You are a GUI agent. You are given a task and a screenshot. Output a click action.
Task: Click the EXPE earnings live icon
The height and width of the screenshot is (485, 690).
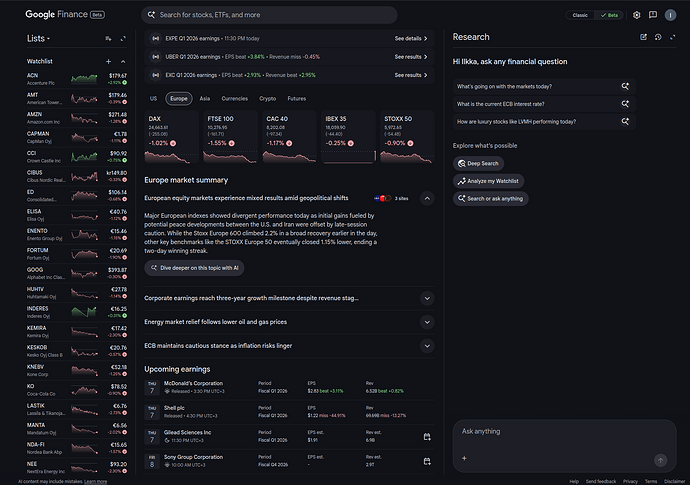pos(156,39)
